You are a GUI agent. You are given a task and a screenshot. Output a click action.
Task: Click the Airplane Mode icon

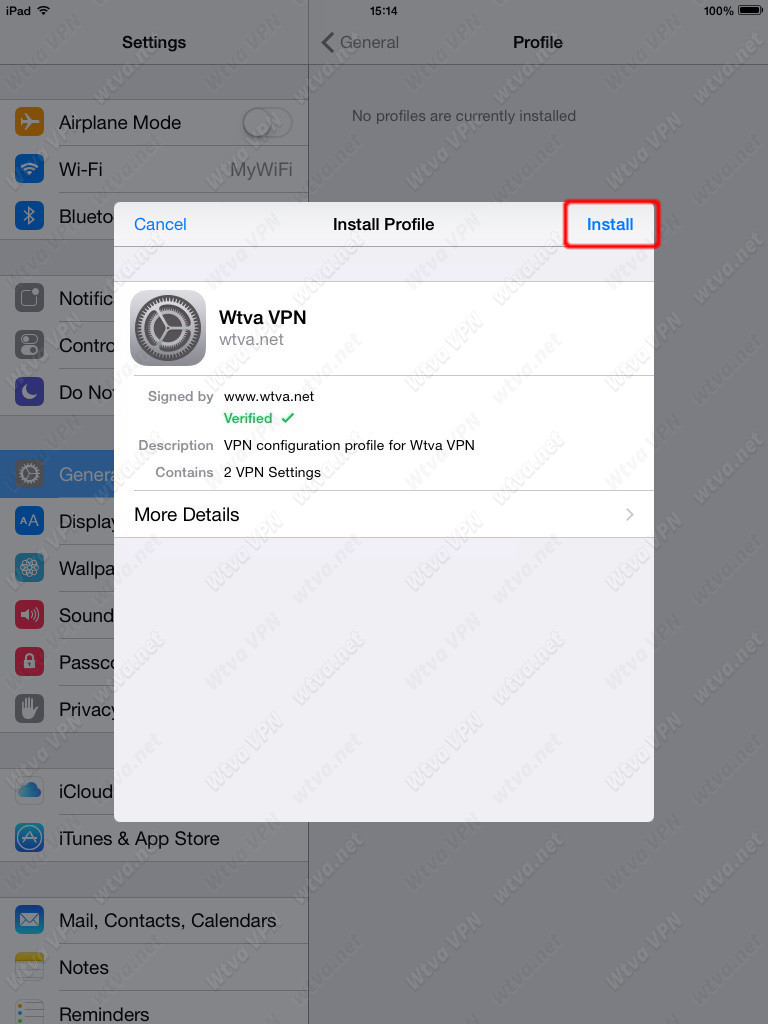click(x=29, y=122)
